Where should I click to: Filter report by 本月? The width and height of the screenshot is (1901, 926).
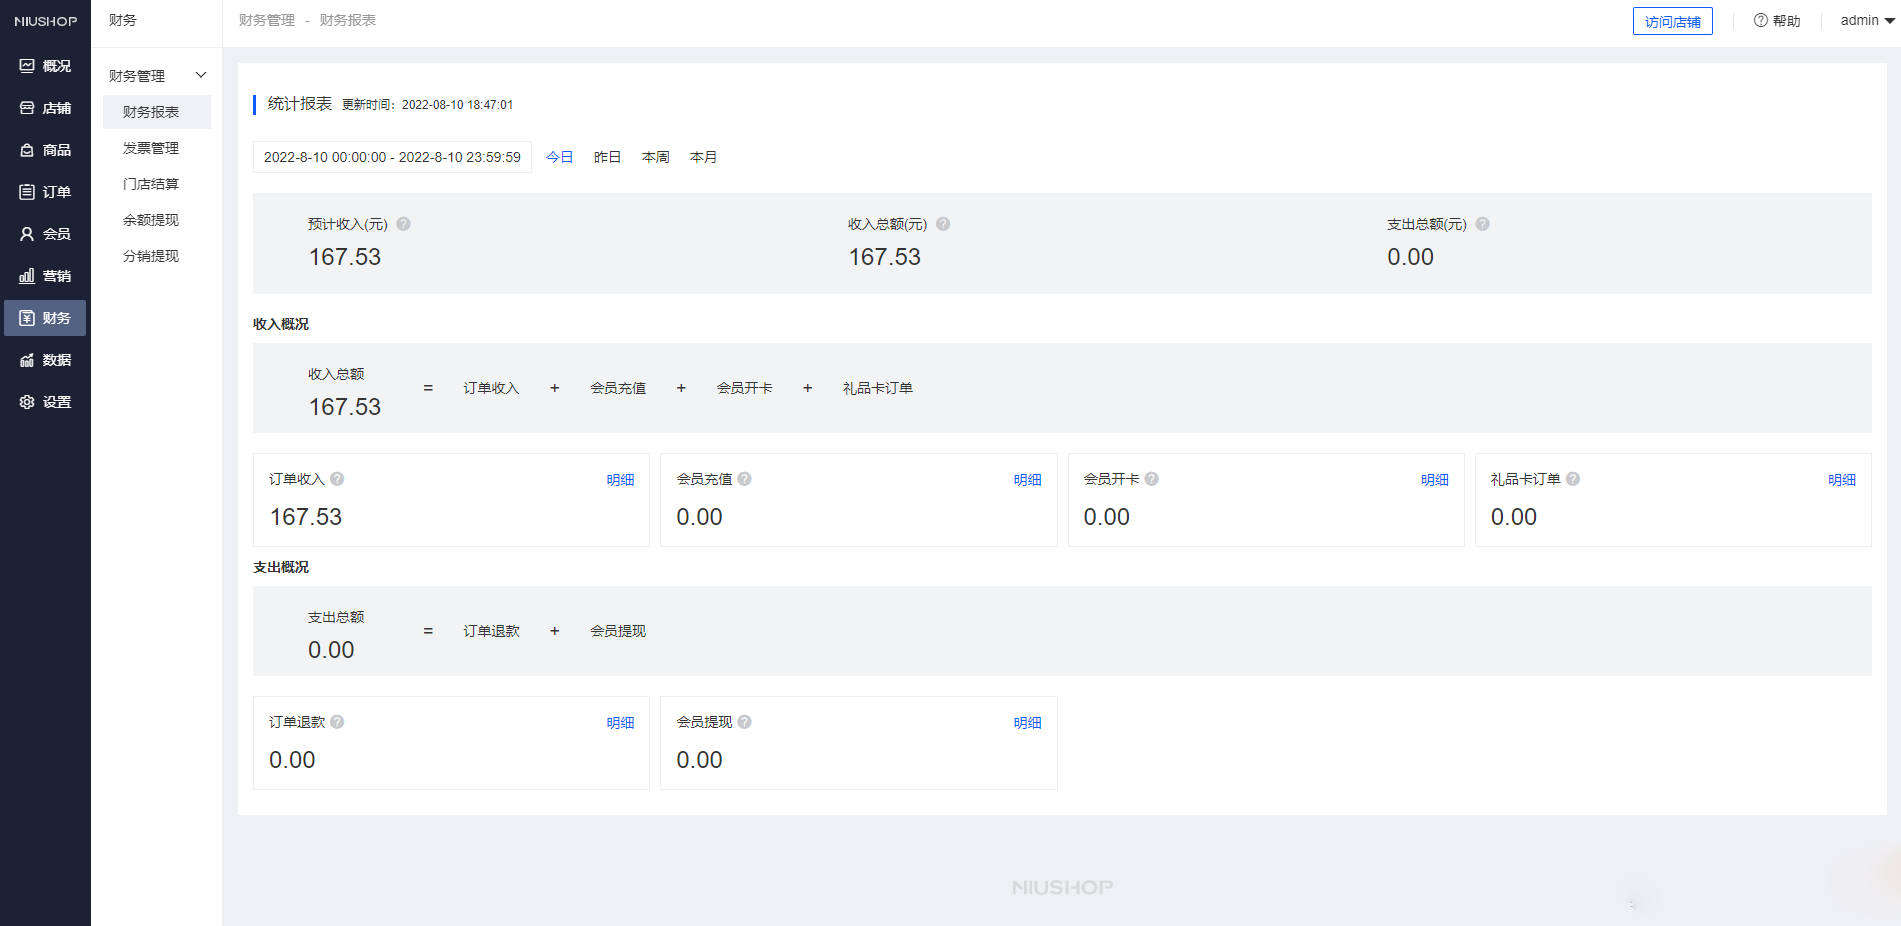tap(703, 157)
